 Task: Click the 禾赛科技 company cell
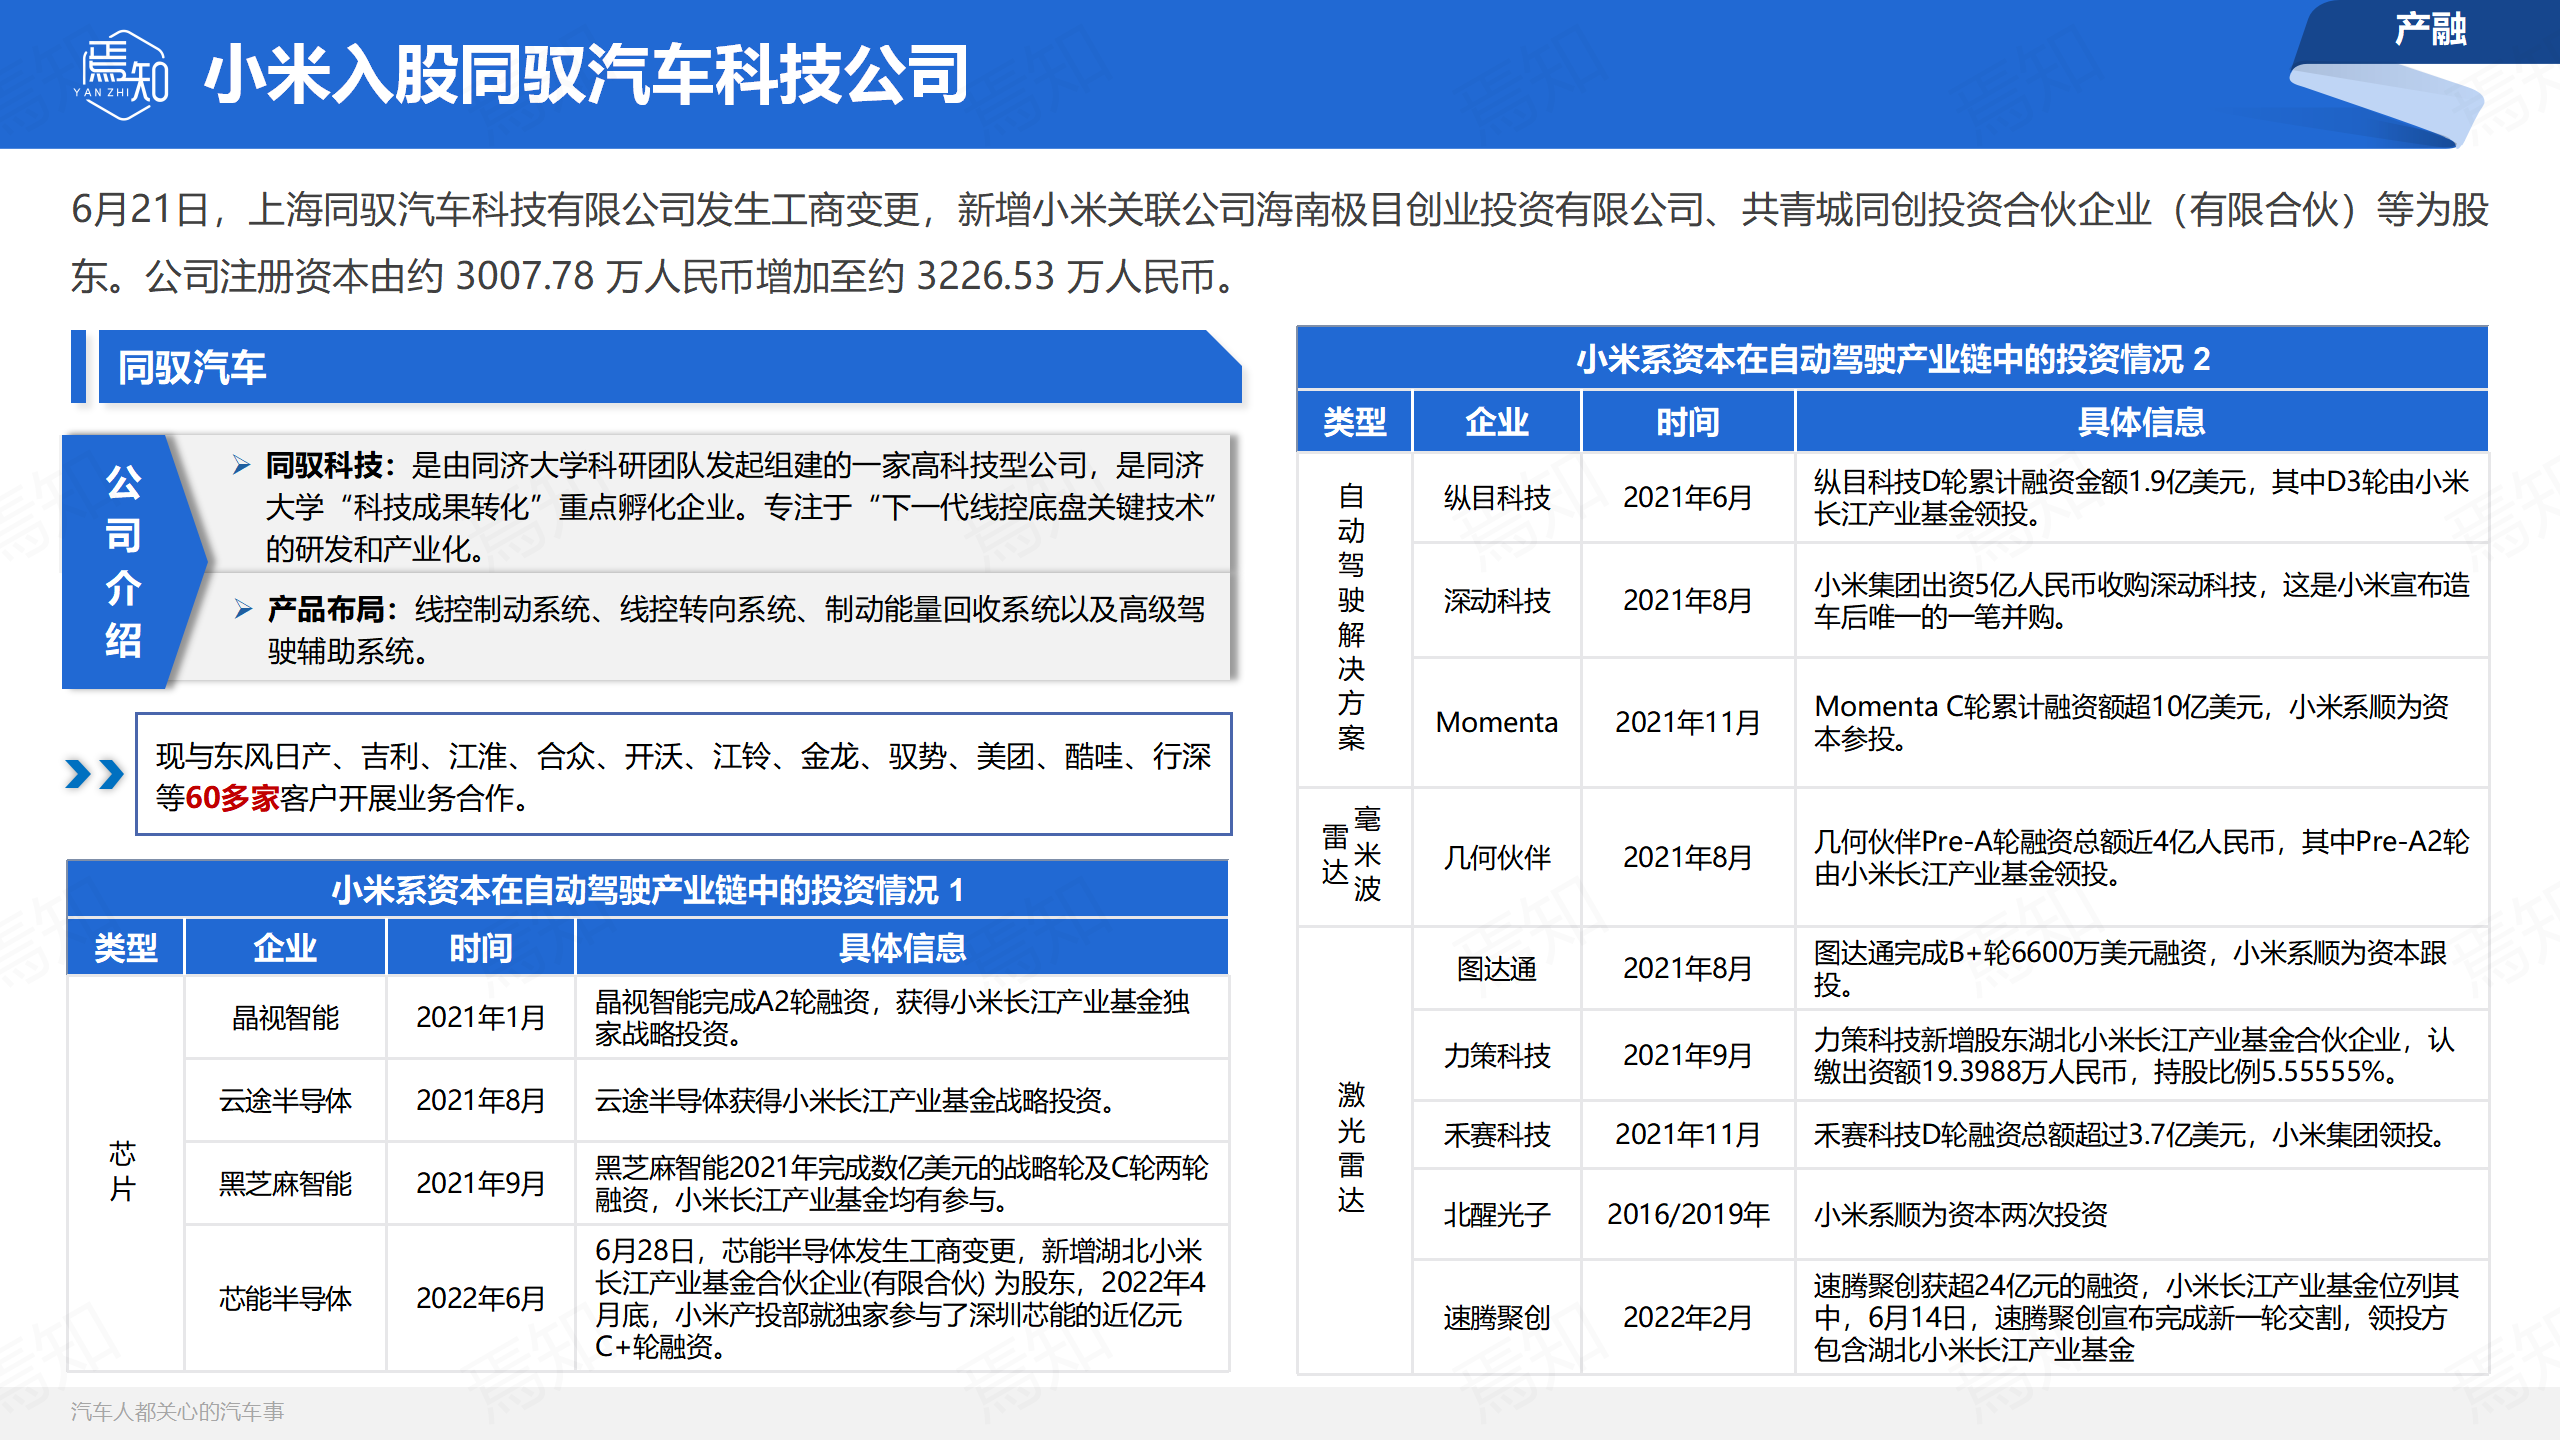click(x=1497, y=1135)
